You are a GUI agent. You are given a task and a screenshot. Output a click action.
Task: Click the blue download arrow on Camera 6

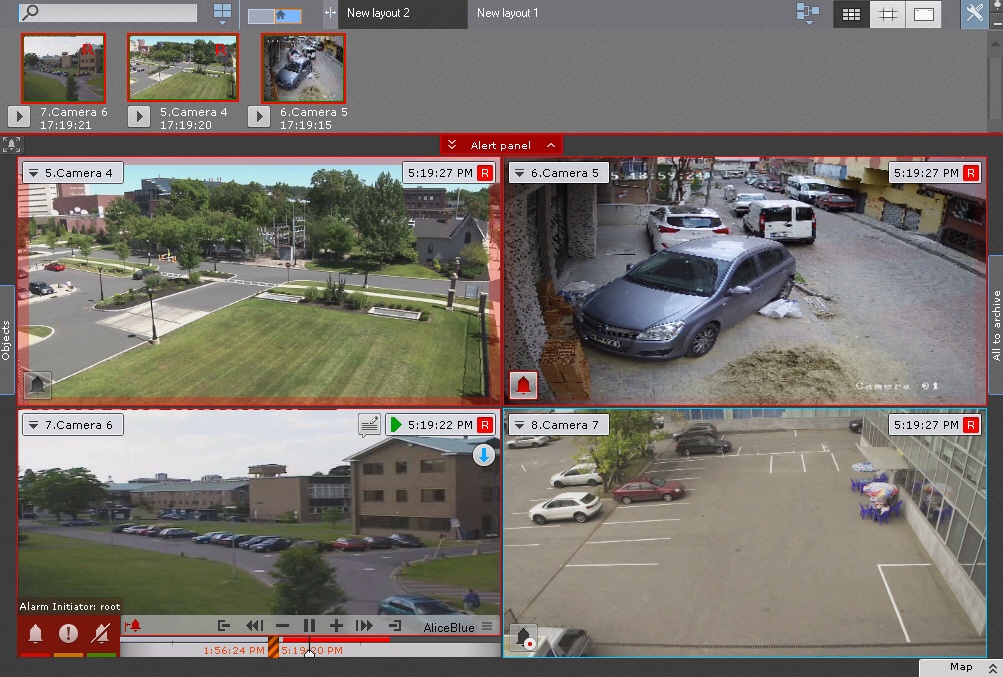[x=484, y=456]
